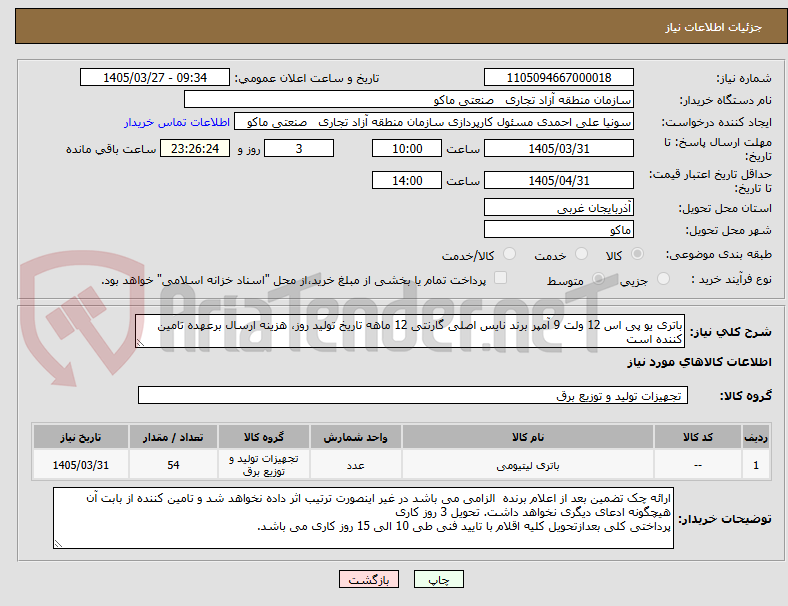Click the buyer notes text area
788x606 pixels.
click(x=363, y=518)
